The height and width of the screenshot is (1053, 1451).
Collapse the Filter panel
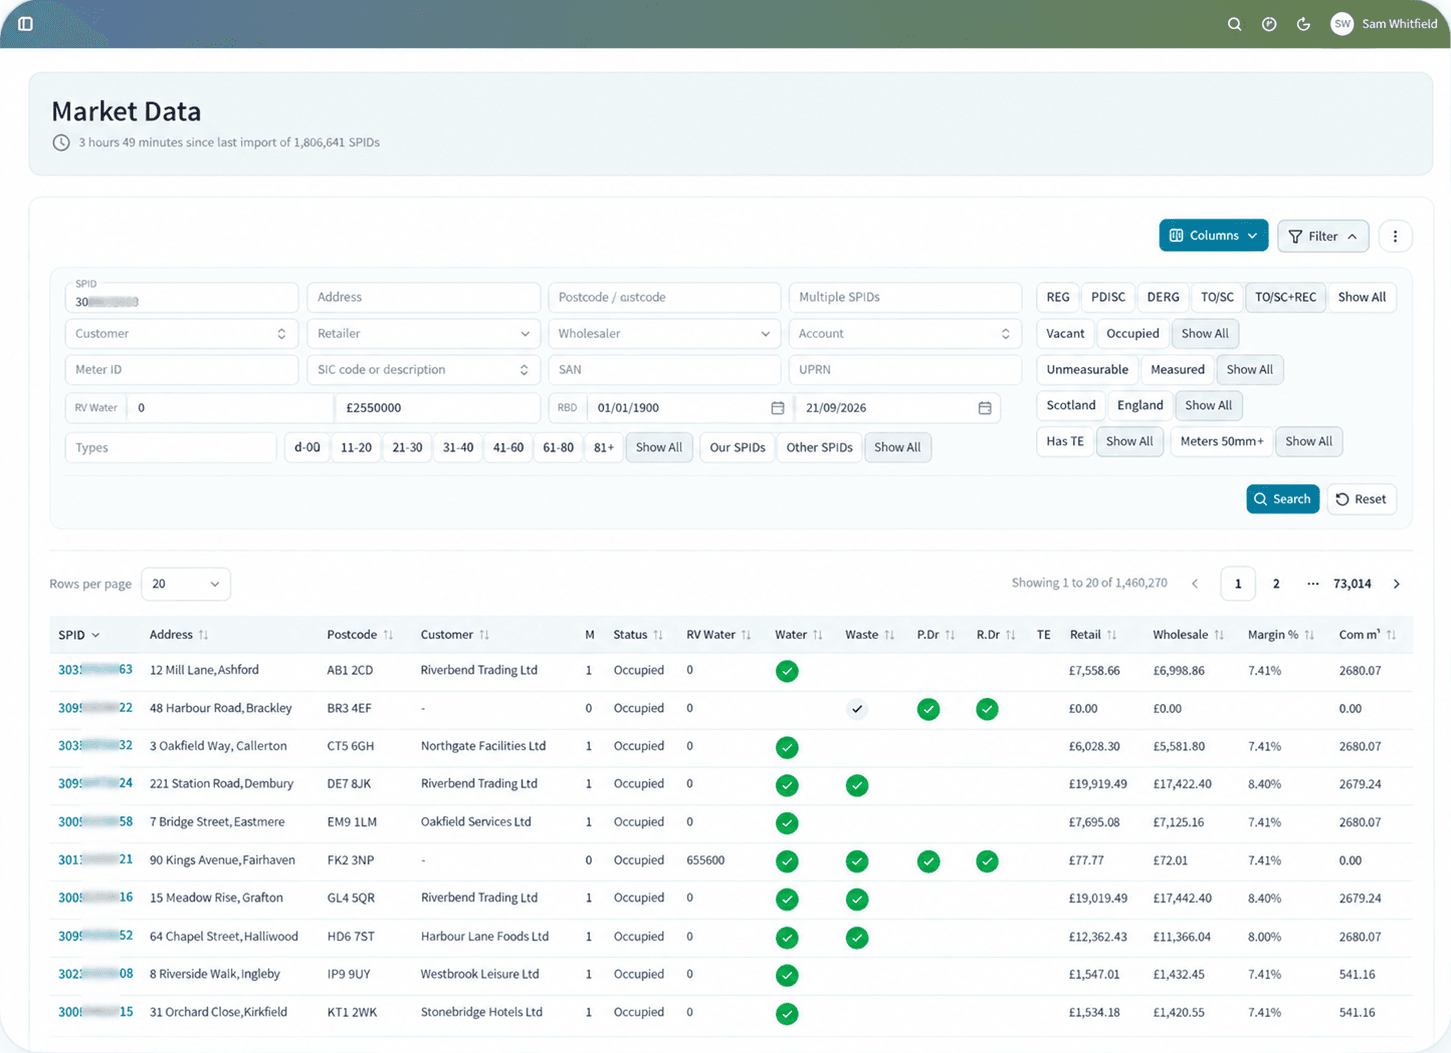[x=1323, y=236]
